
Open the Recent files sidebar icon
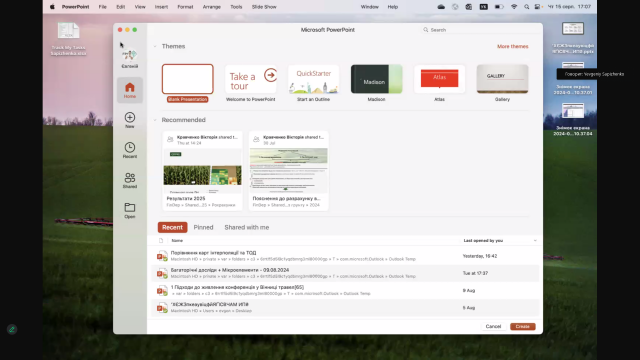(x=130, y=150)
